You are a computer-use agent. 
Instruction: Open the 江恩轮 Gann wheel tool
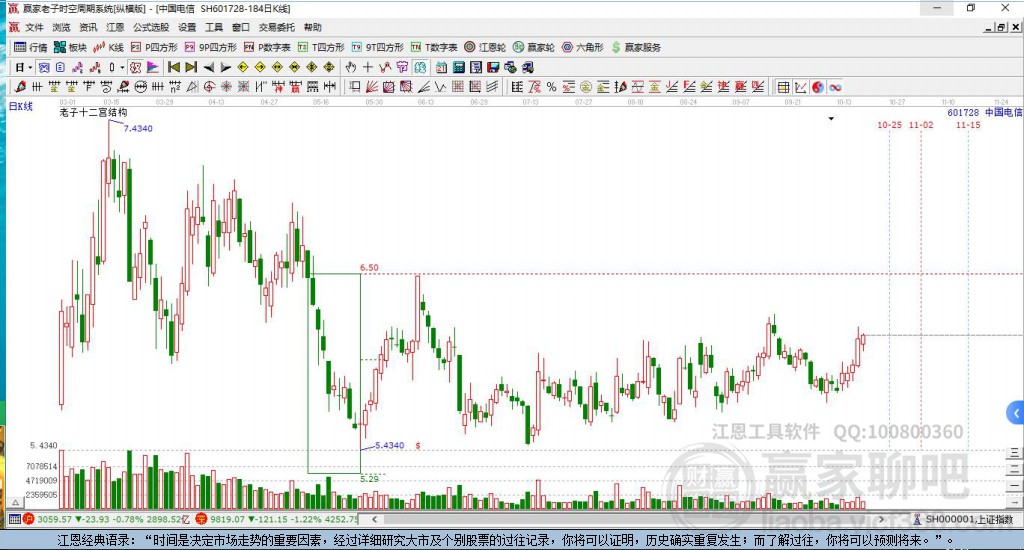coord(485,47)
